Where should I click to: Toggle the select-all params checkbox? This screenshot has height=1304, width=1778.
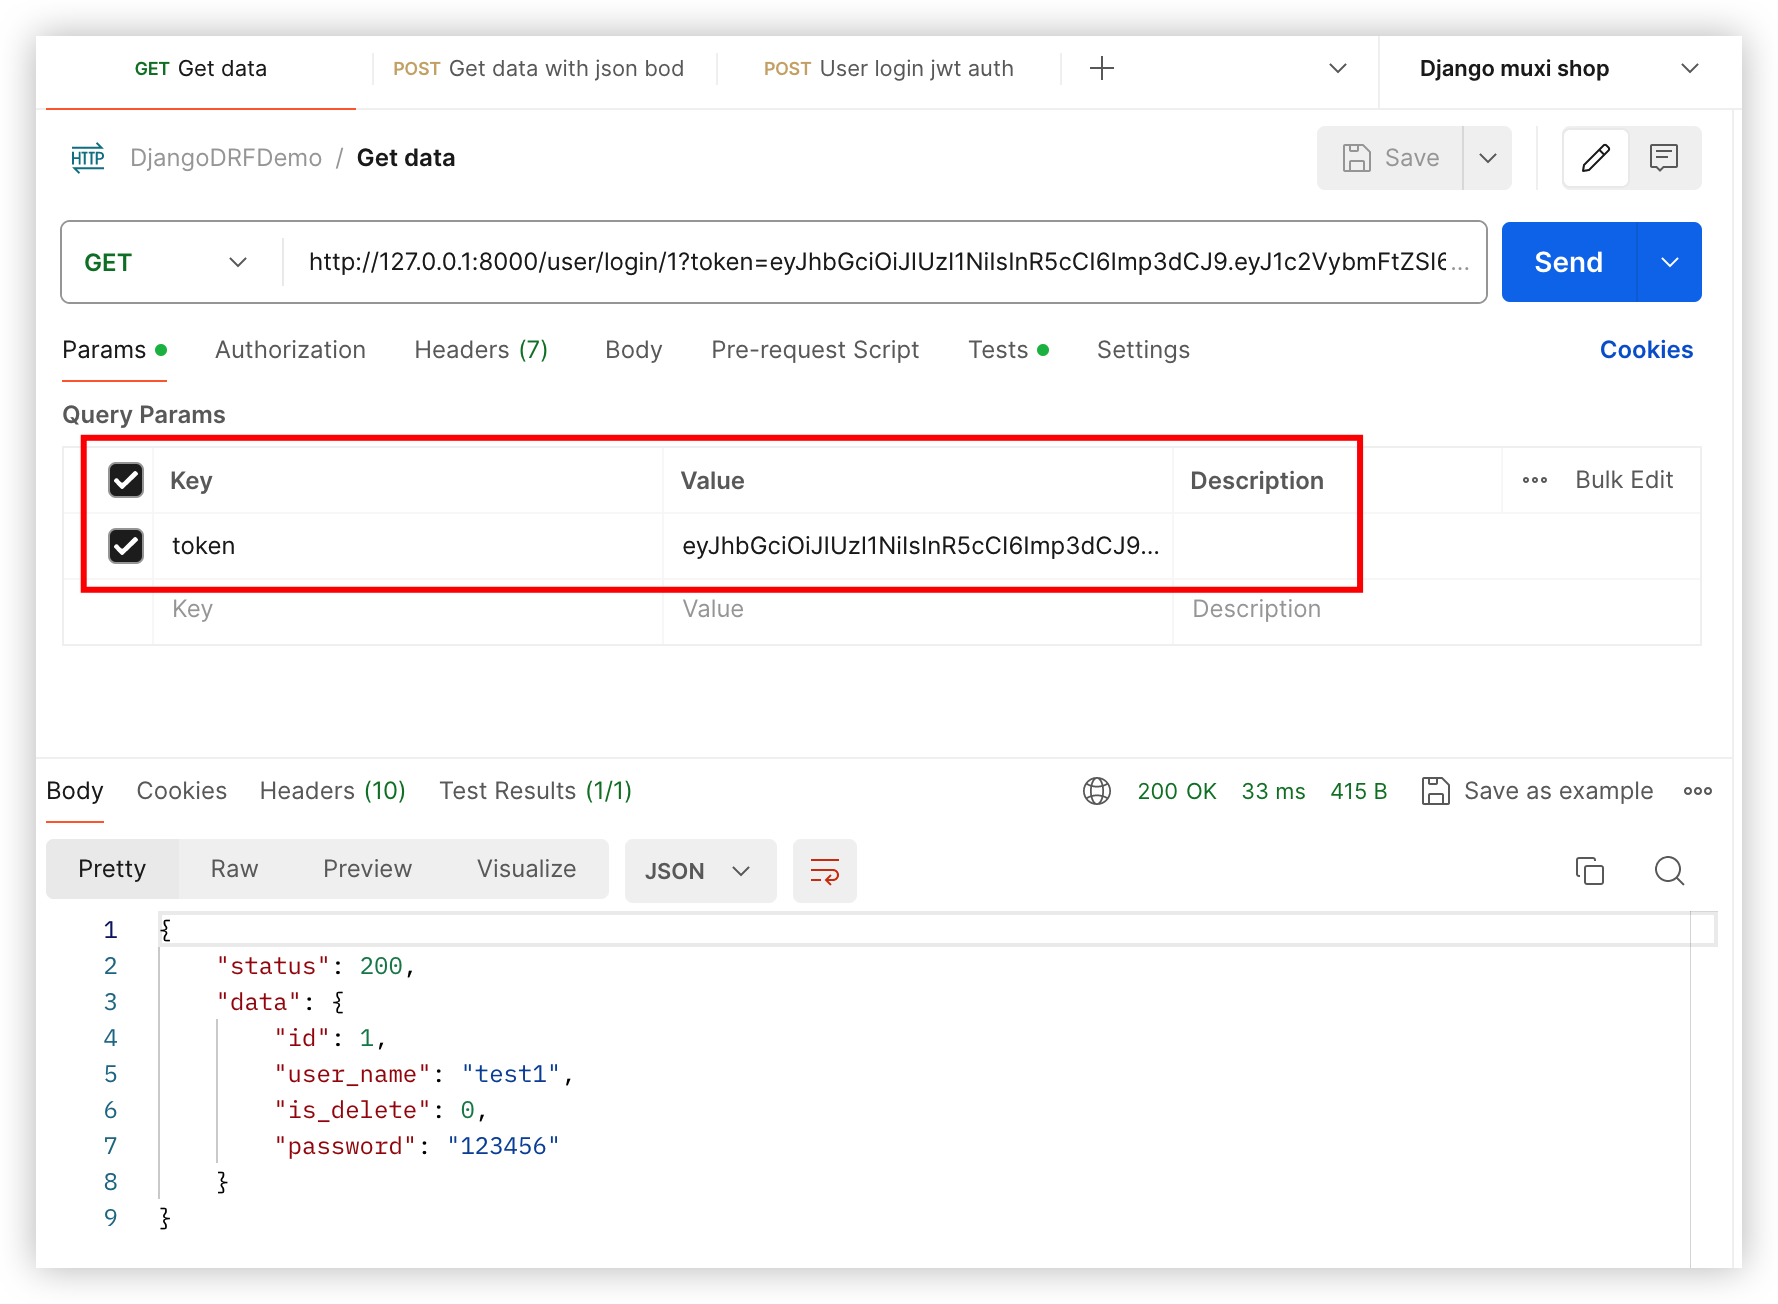pyautogui.click(x=126, y=480)
